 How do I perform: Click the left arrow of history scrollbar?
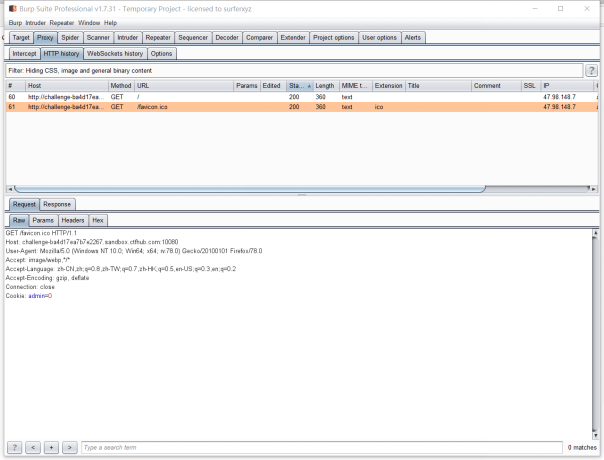coord(10,189)
